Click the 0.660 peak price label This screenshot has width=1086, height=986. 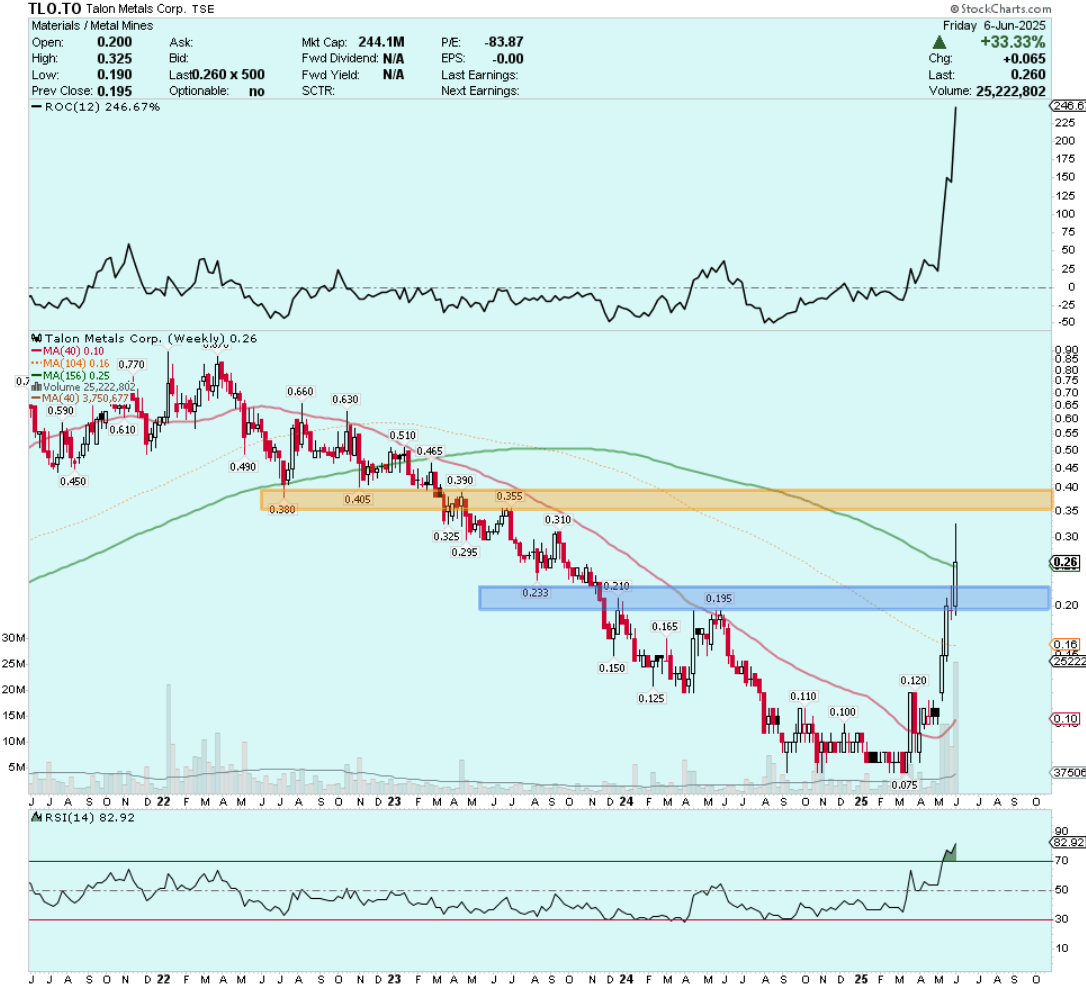coord(301,392)
